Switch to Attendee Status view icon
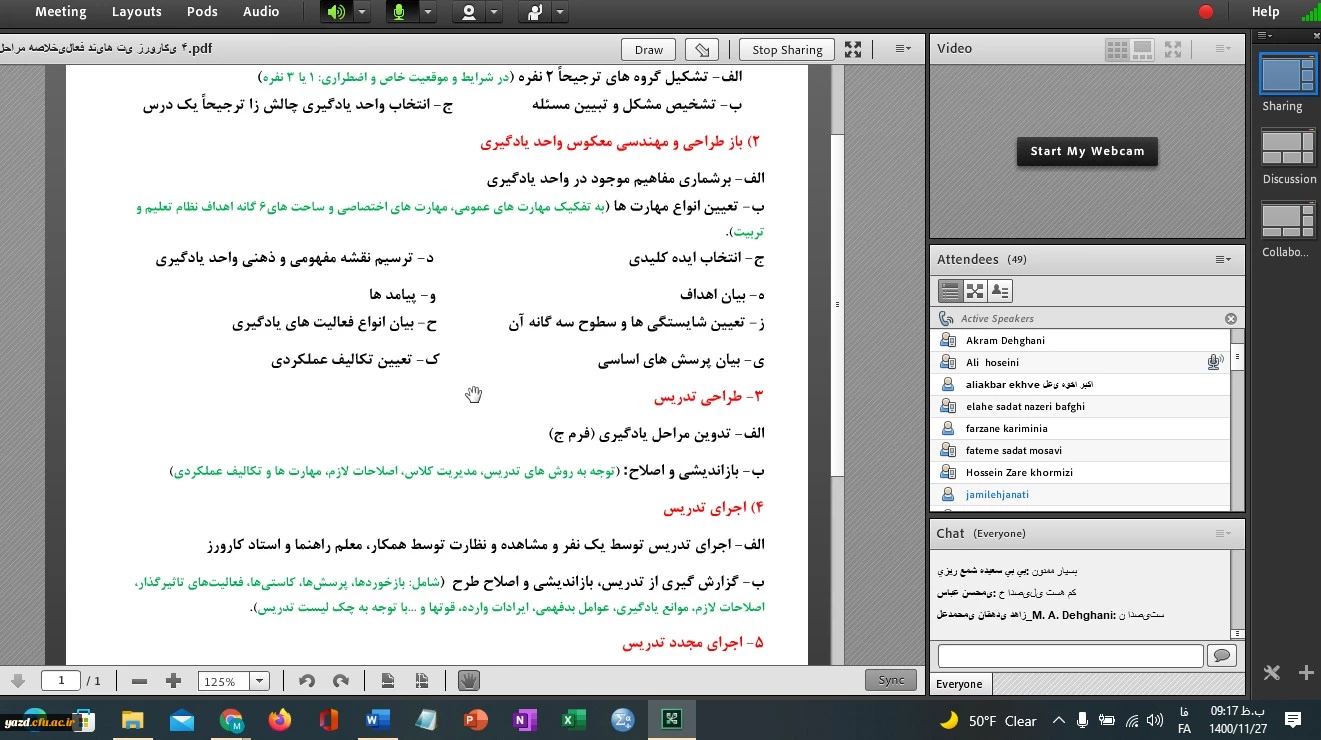The height and width of the screenshot is (740, 1321). 999,291
